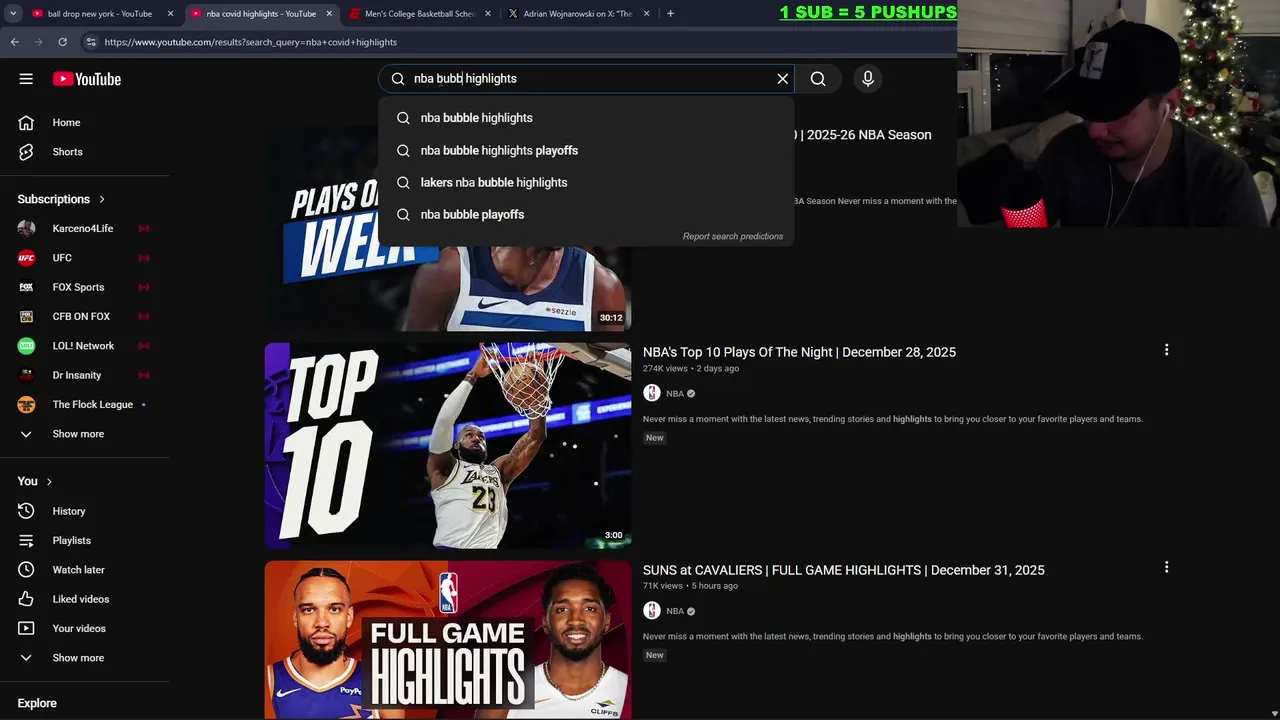The image size is (1280, 720).
Task: Open more options for Top 10 Plays video
Action: pyautogui.click(x=1166, y=350)
